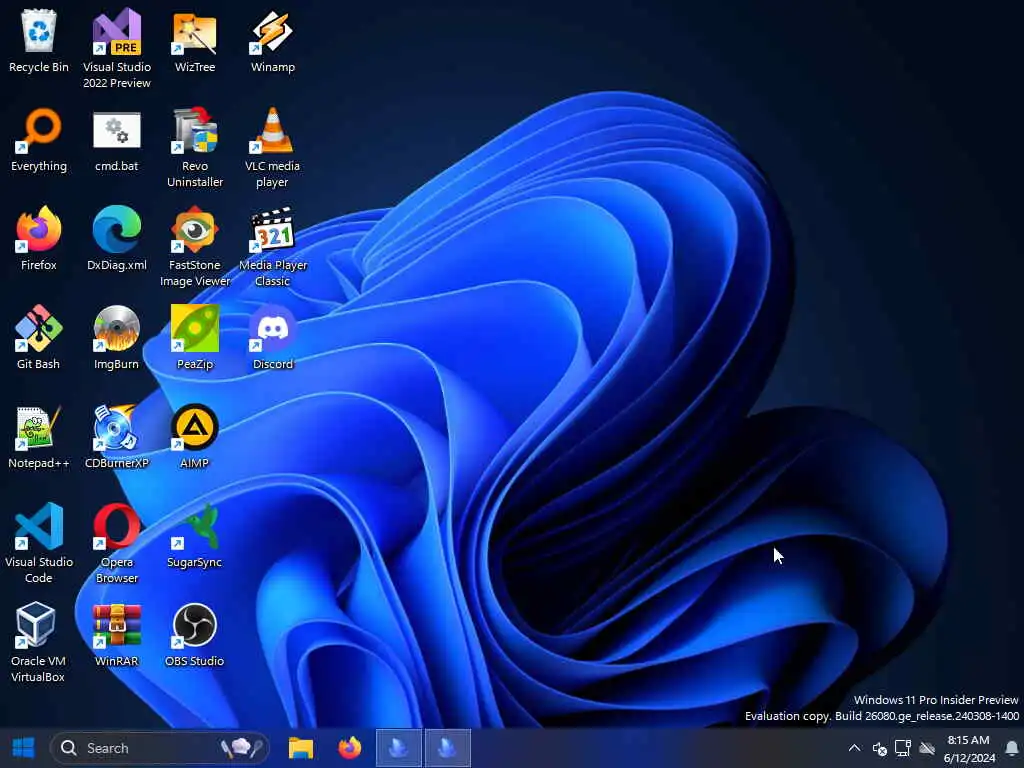Open the network status tray icon
Image resolution: width=1024 pixels, height=768 pixels.
(903, 748)
